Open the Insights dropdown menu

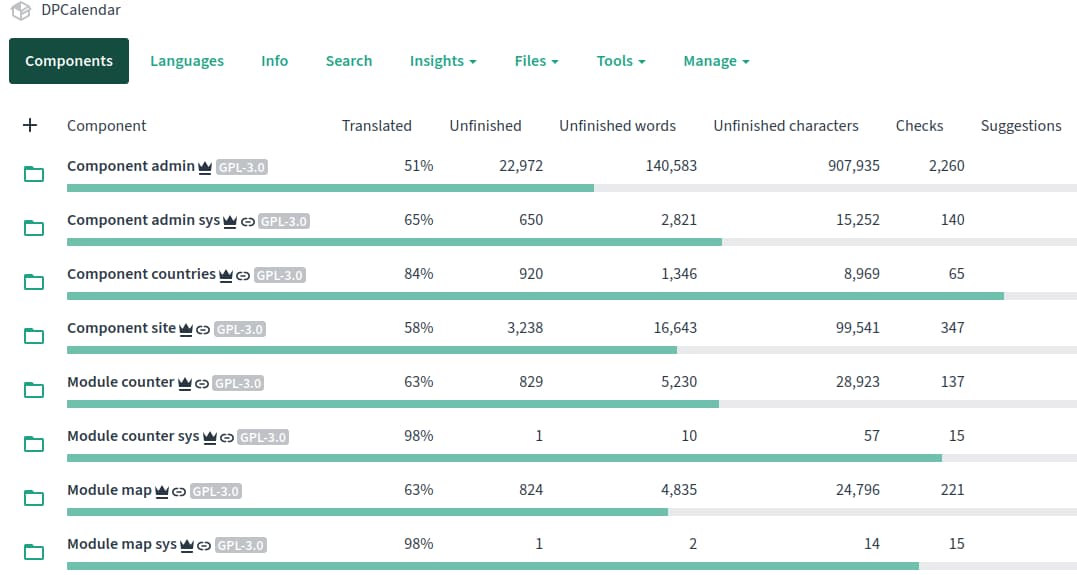tap(442, 61)
